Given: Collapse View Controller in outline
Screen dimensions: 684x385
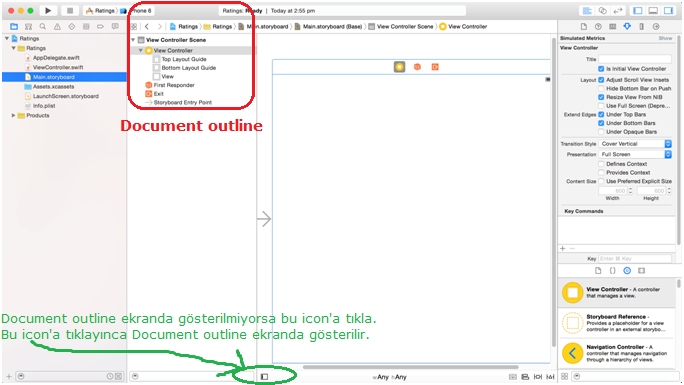Looking at the screenshot, I should pyautogui.click(x=140, y=51).
